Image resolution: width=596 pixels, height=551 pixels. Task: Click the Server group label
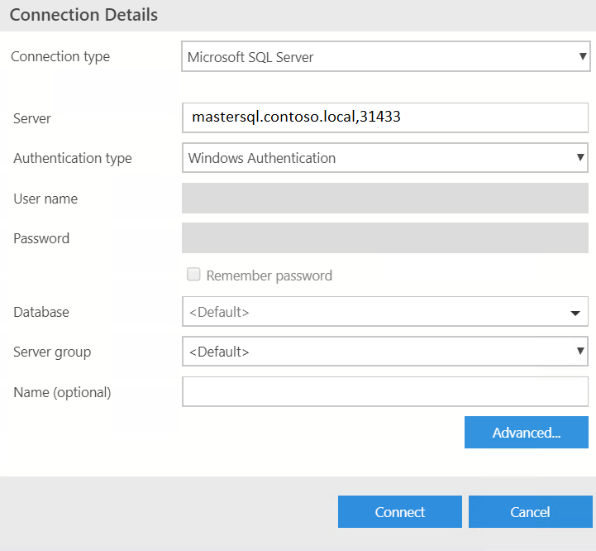[x=52, y=352]
